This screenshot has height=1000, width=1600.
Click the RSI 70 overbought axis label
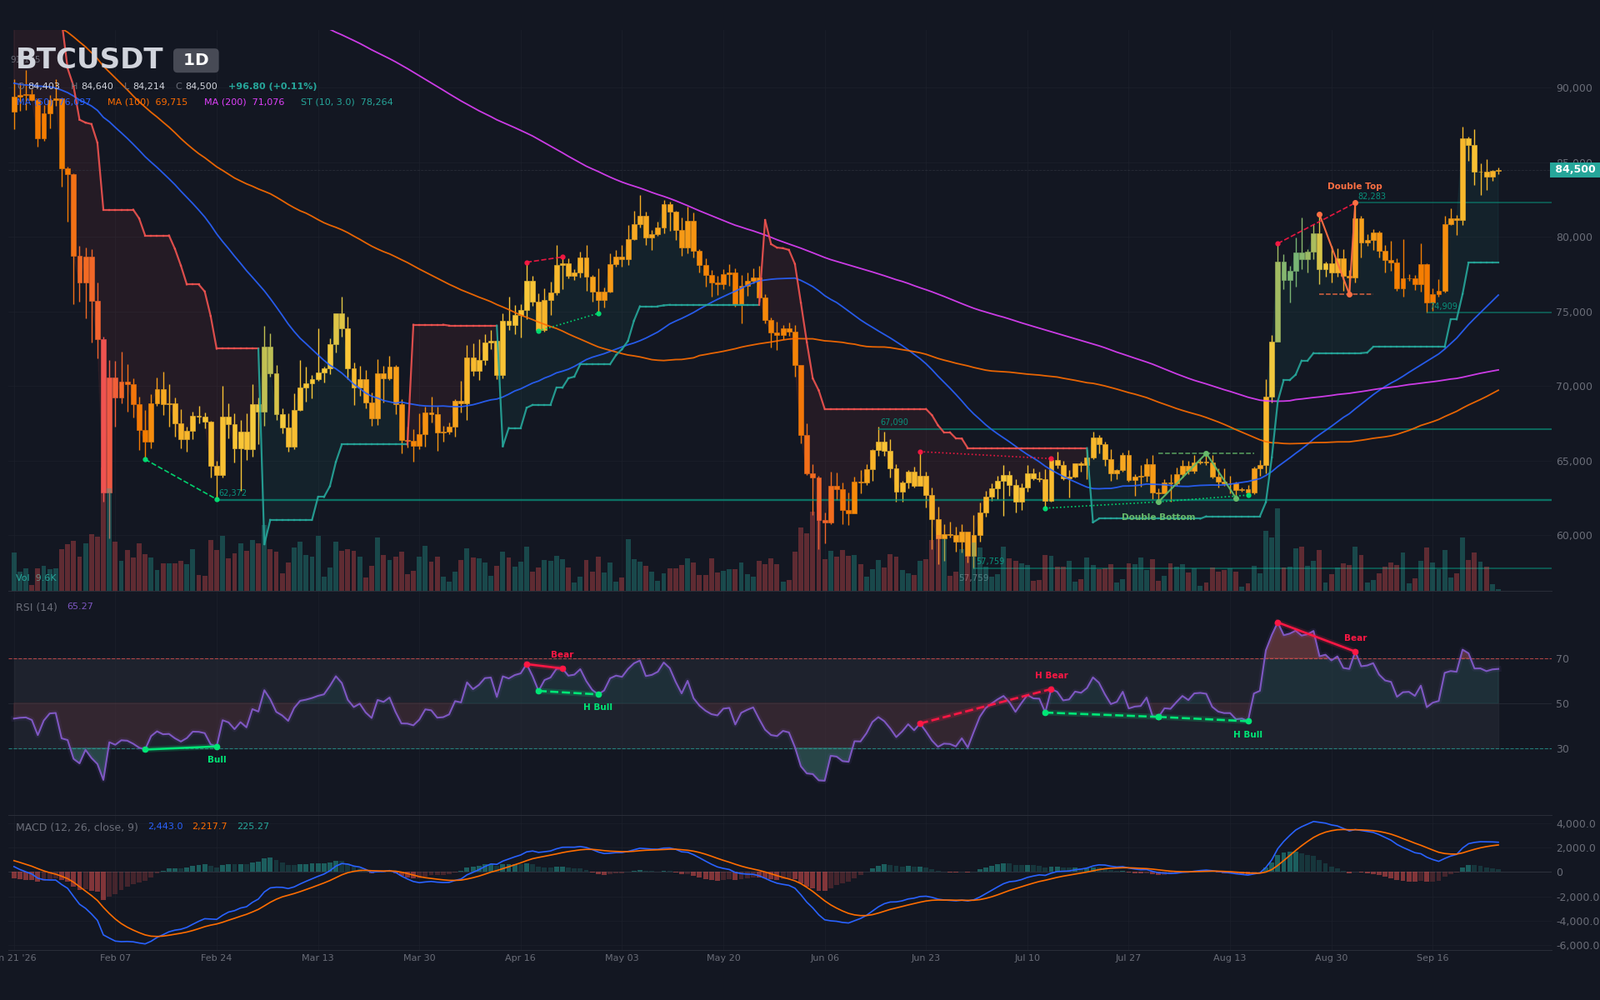click(x=1562, y=659)
